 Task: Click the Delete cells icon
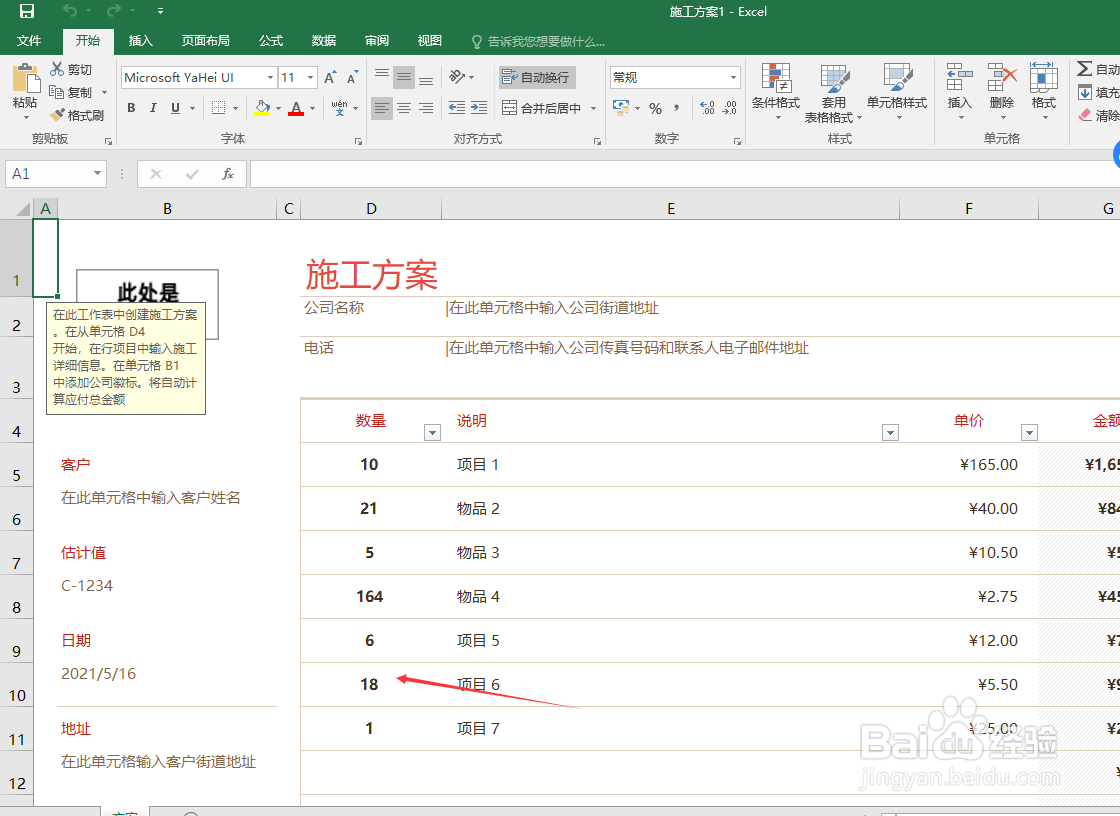[1002, 78]
